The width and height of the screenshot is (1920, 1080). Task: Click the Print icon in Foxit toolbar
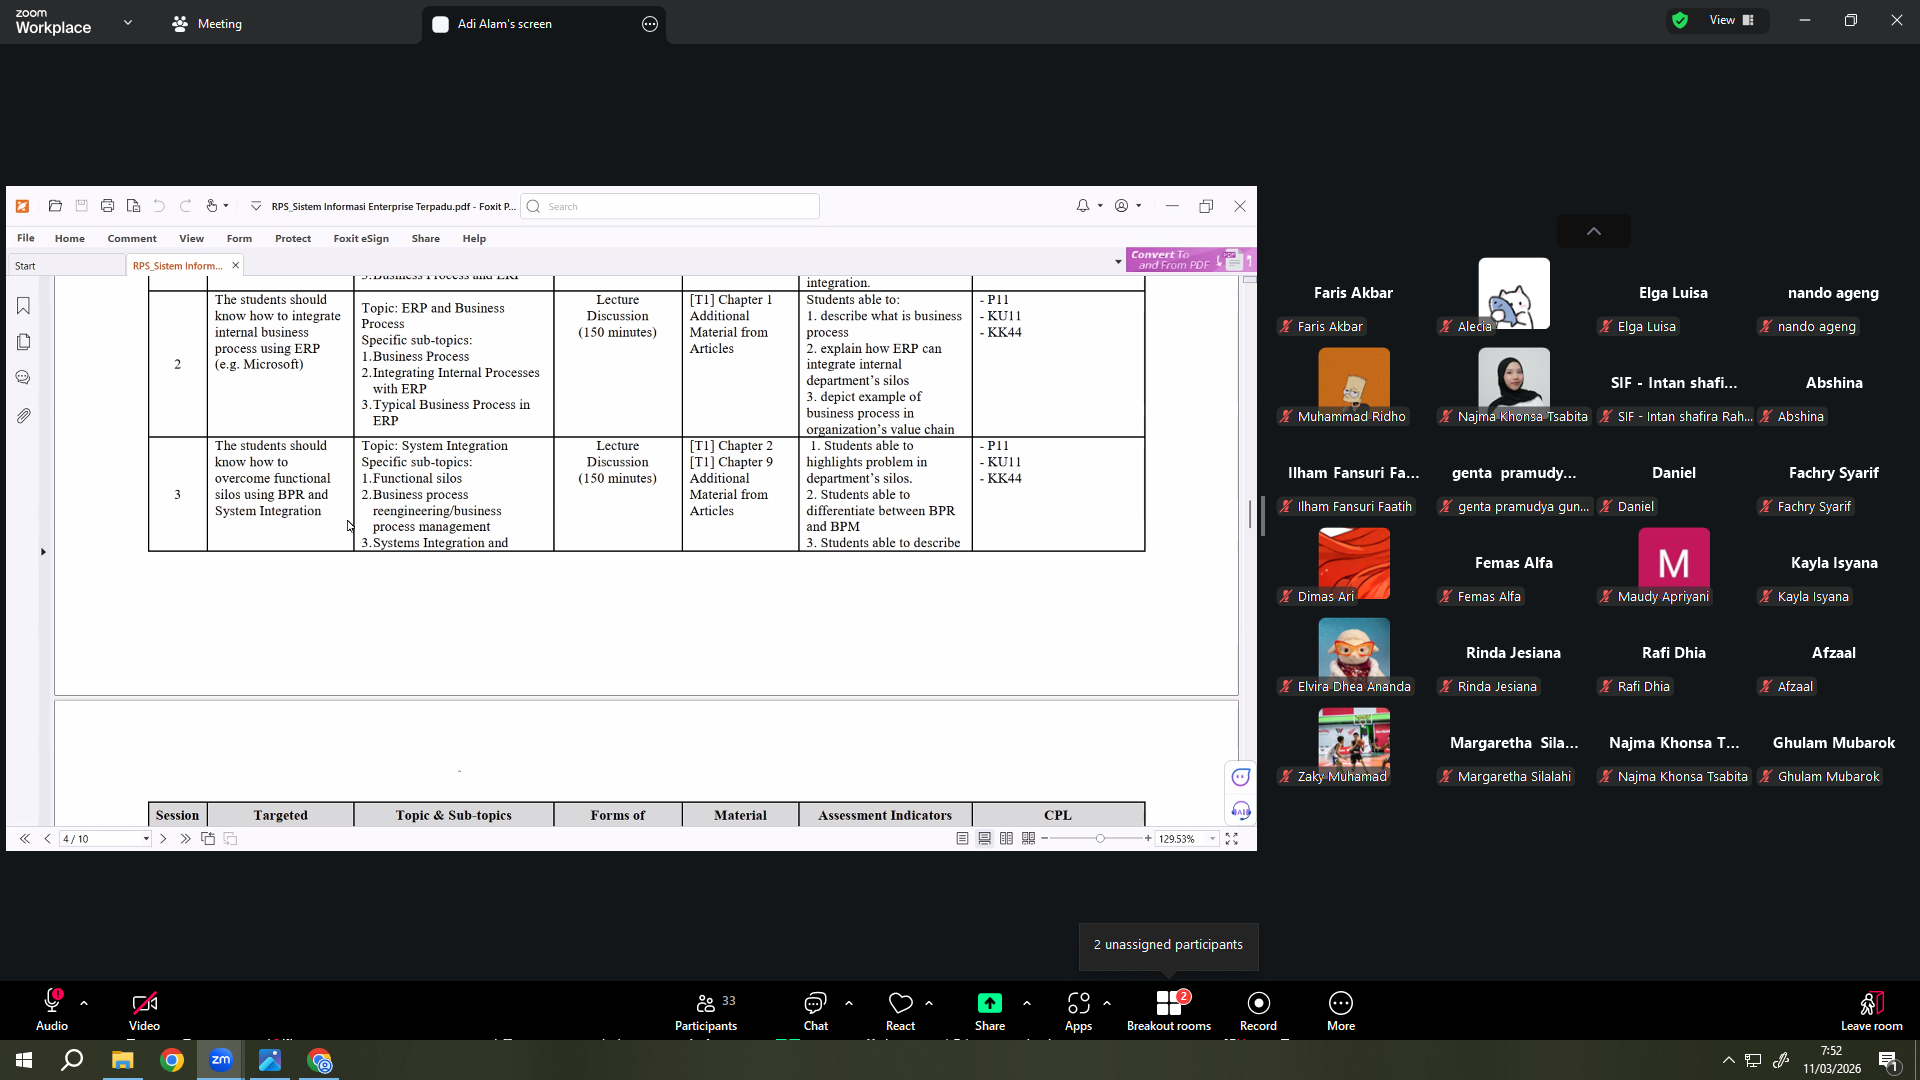click(107, 206)
